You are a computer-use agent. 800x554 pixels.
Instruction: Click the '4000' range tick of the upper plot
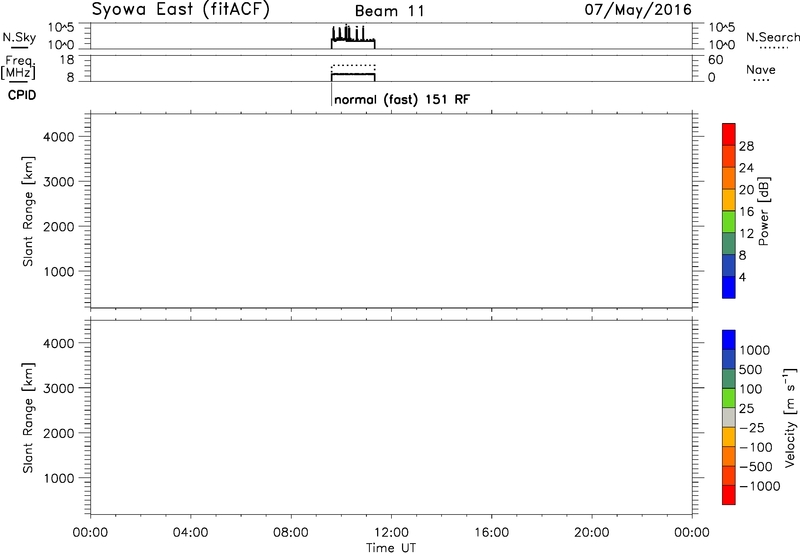59,137
